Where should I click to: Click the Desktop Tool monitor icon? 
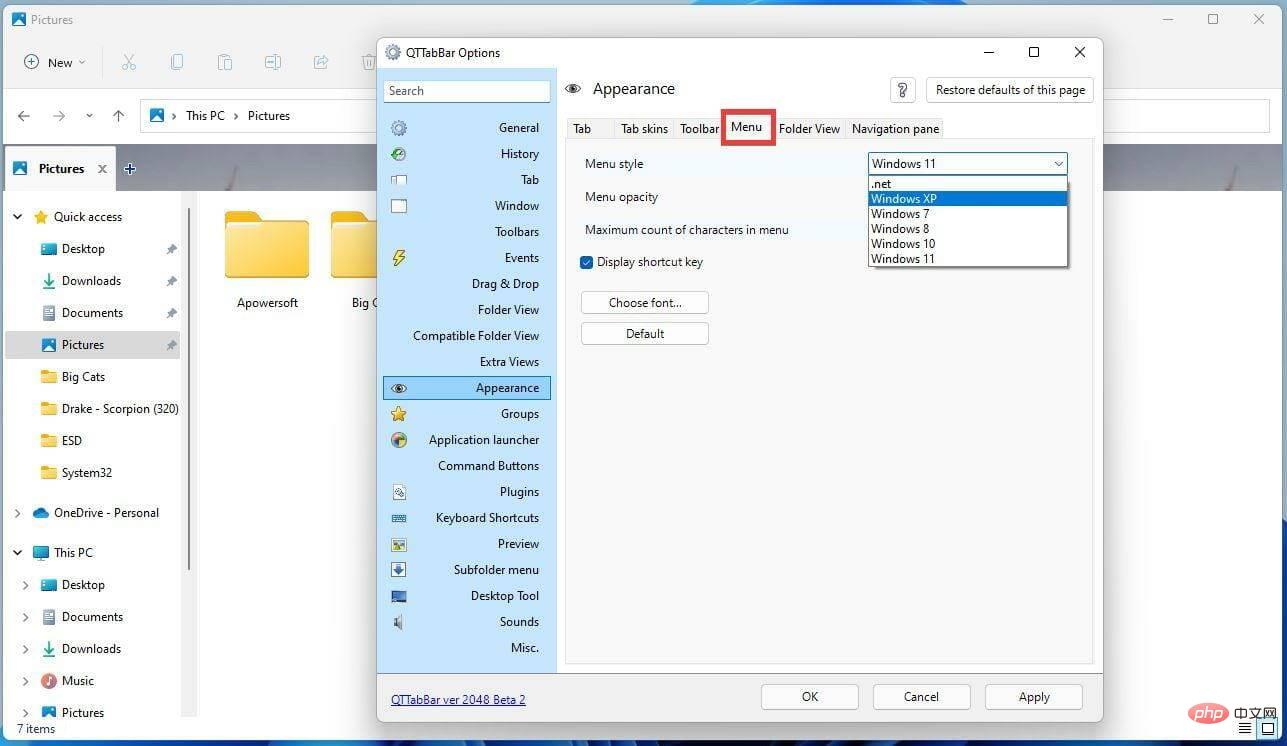tap(399, 596)
